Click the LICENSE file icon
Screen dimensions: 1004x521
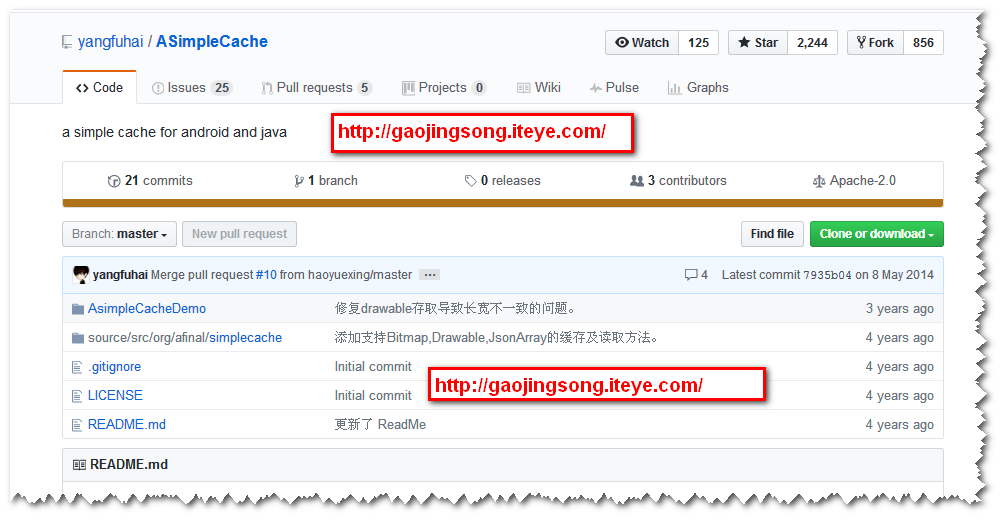(77, 396)
